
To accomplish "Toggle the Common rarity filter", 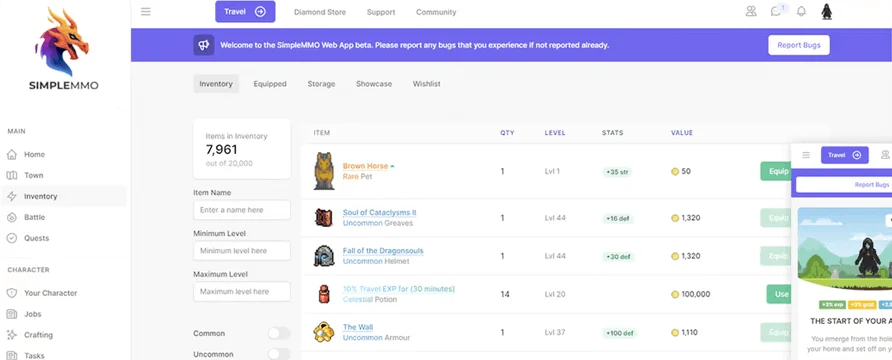I will (x=279, y=333).
